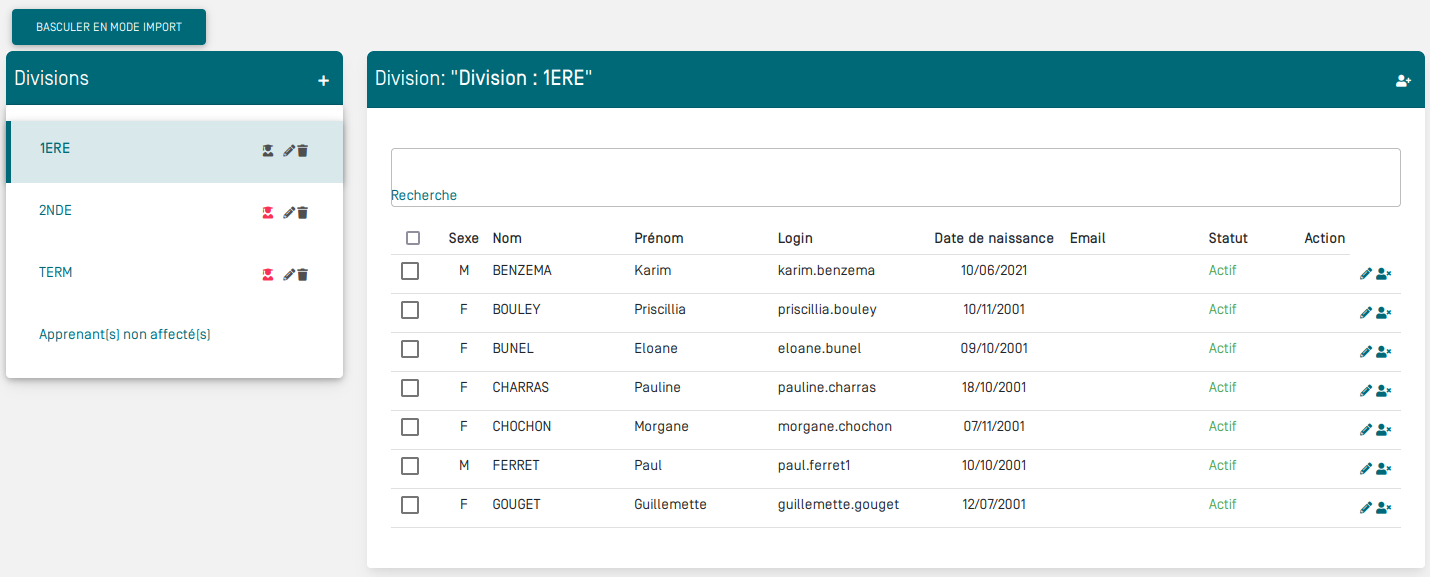The height and width of the screenshot is (577, 1430).
Task: Open Apprenant(s) non affecté(s) link
Action: [x=124, y=335]
